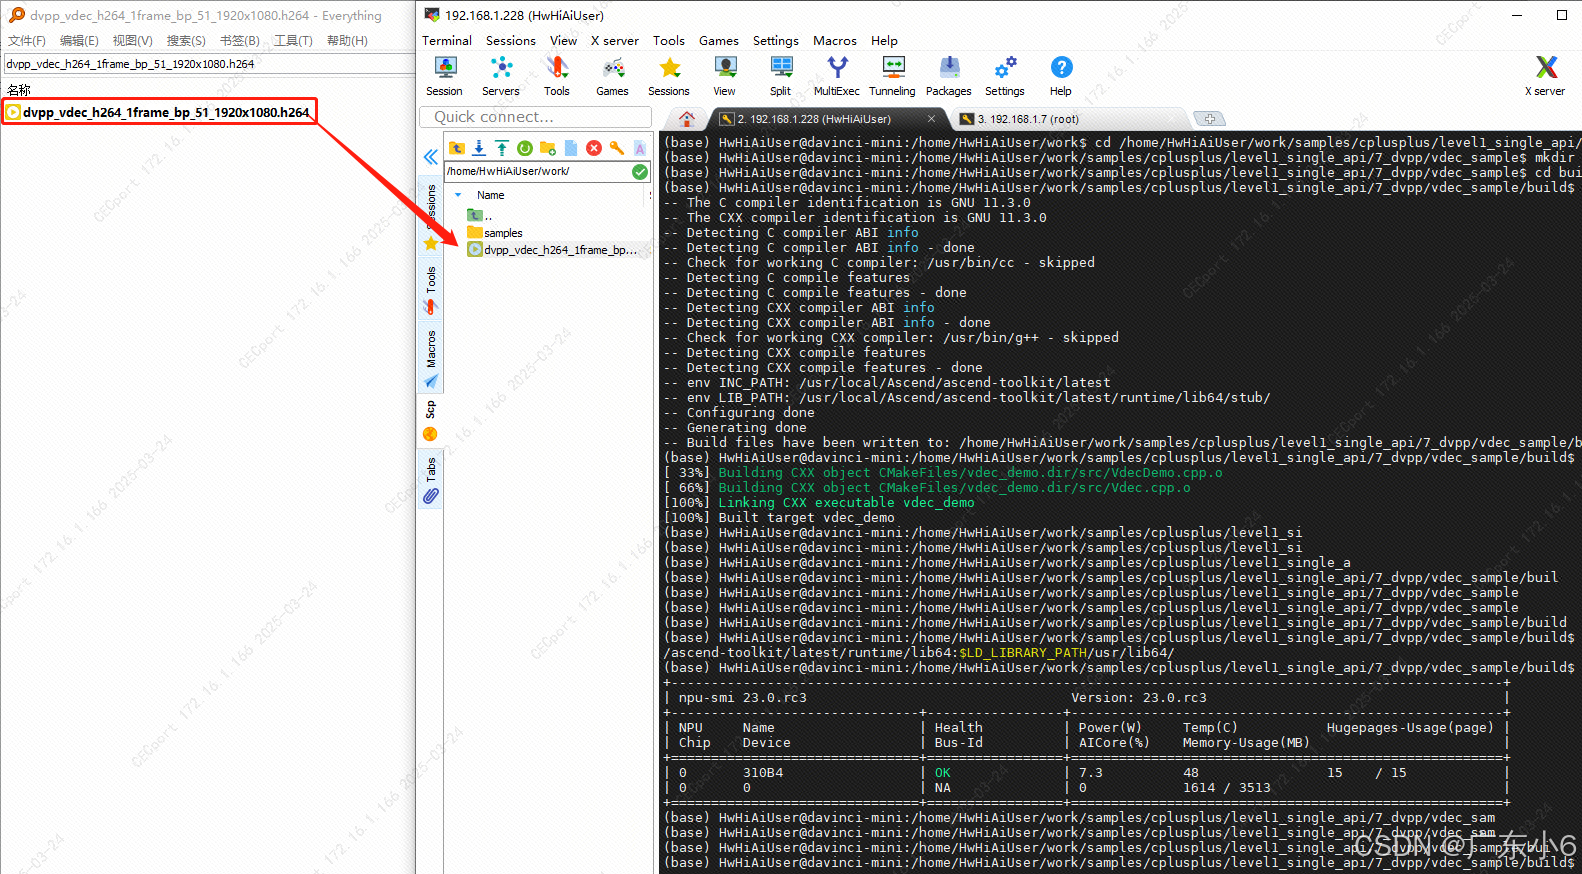Open Games menu in menu bar
The image size is (1582, 874).
(x=719, y=41)
